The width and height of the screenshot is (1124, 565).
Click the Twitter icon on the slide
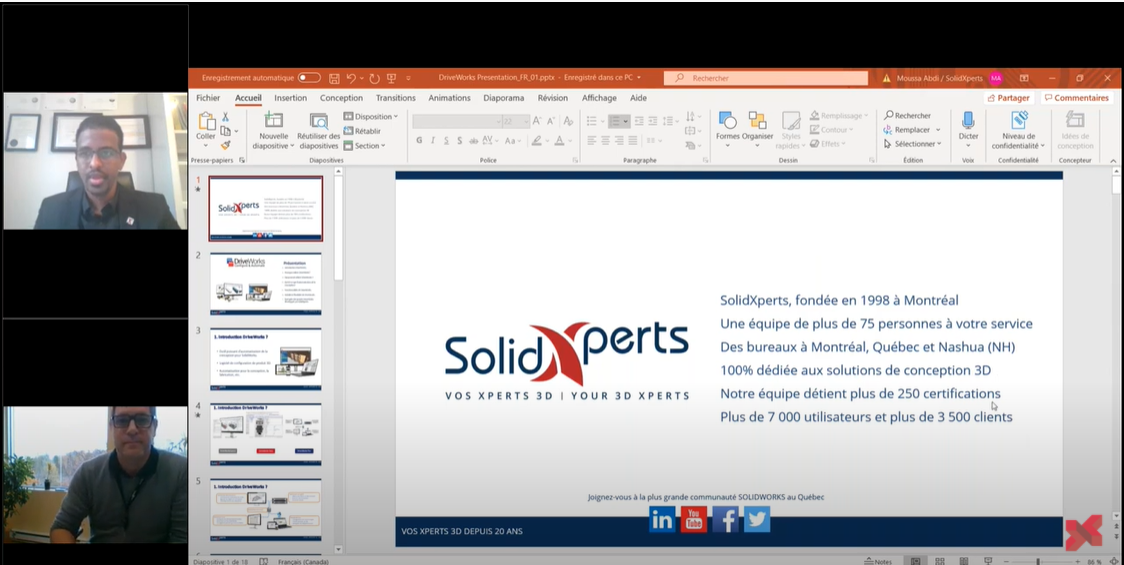(x=757, y=519)
